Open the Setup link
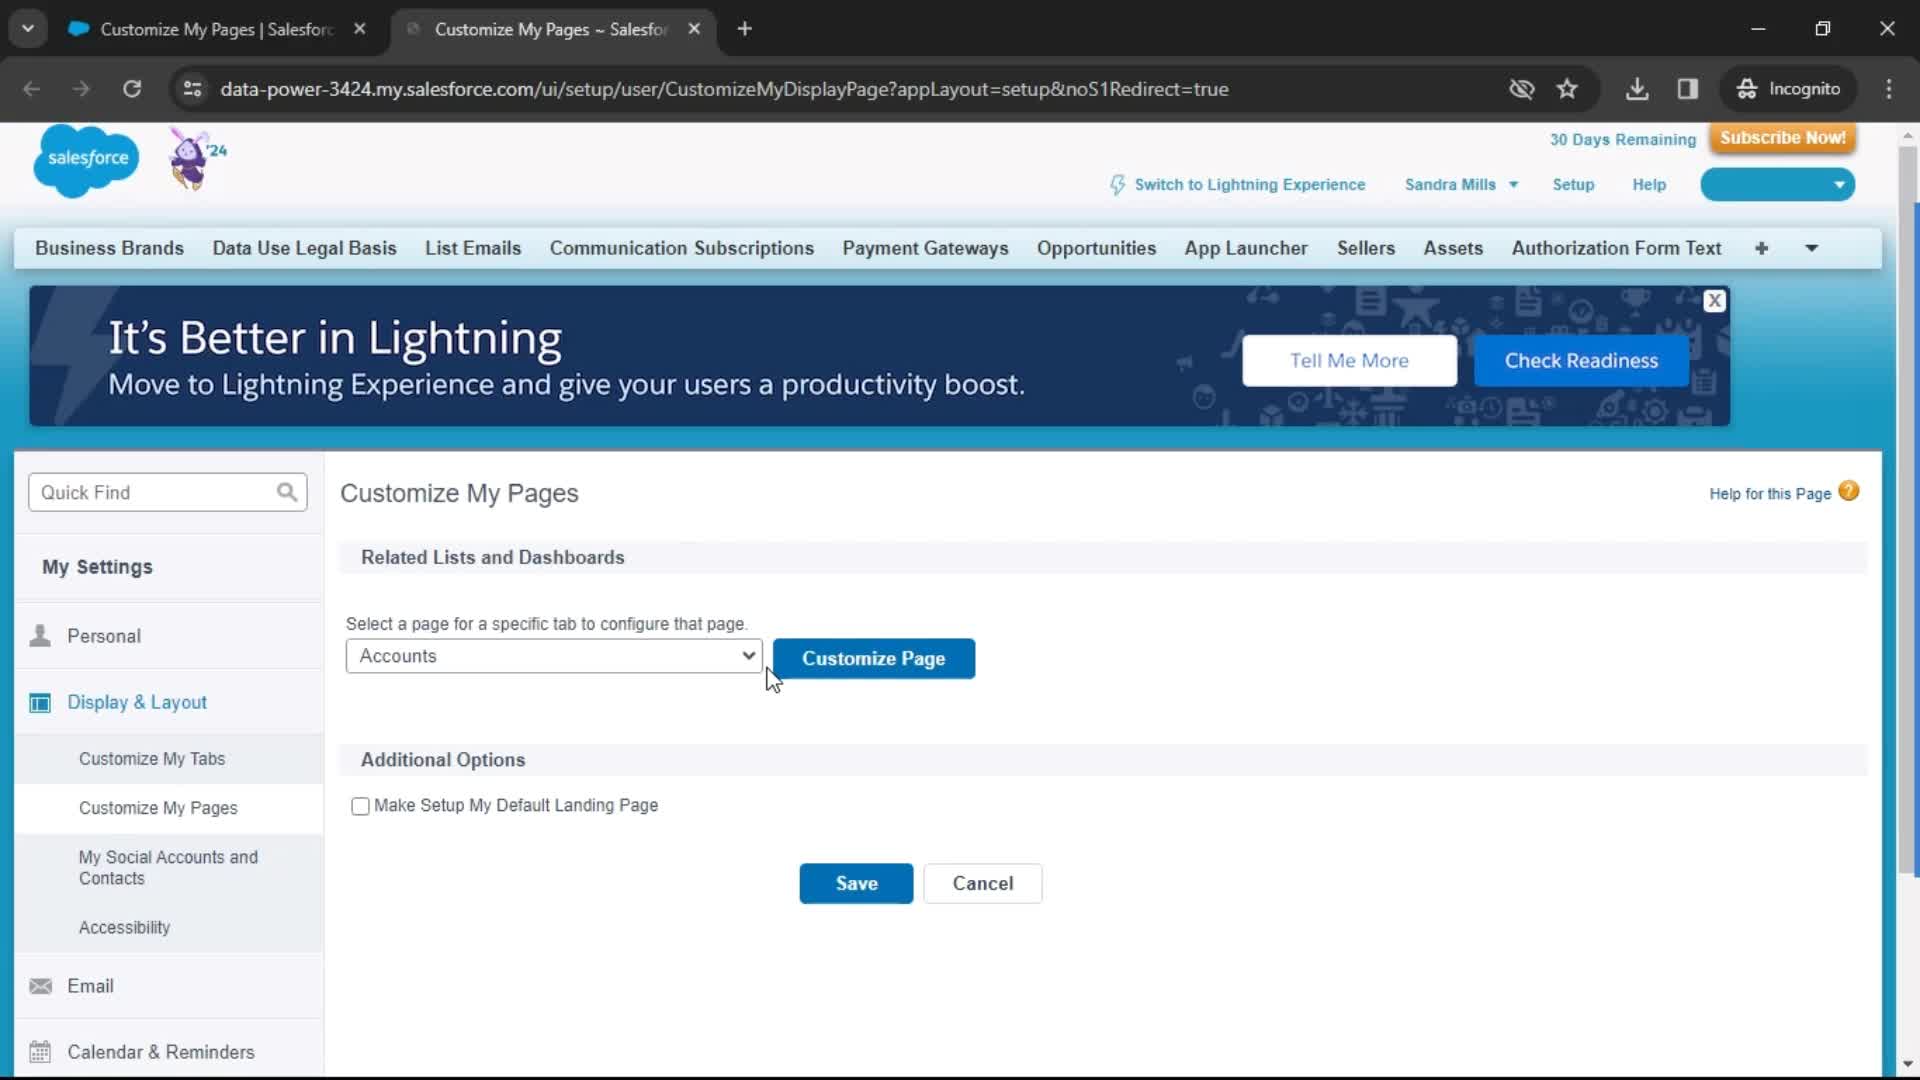Image resolution: width=1920 pixels, height=1080 pixels. coord(1573,185)
